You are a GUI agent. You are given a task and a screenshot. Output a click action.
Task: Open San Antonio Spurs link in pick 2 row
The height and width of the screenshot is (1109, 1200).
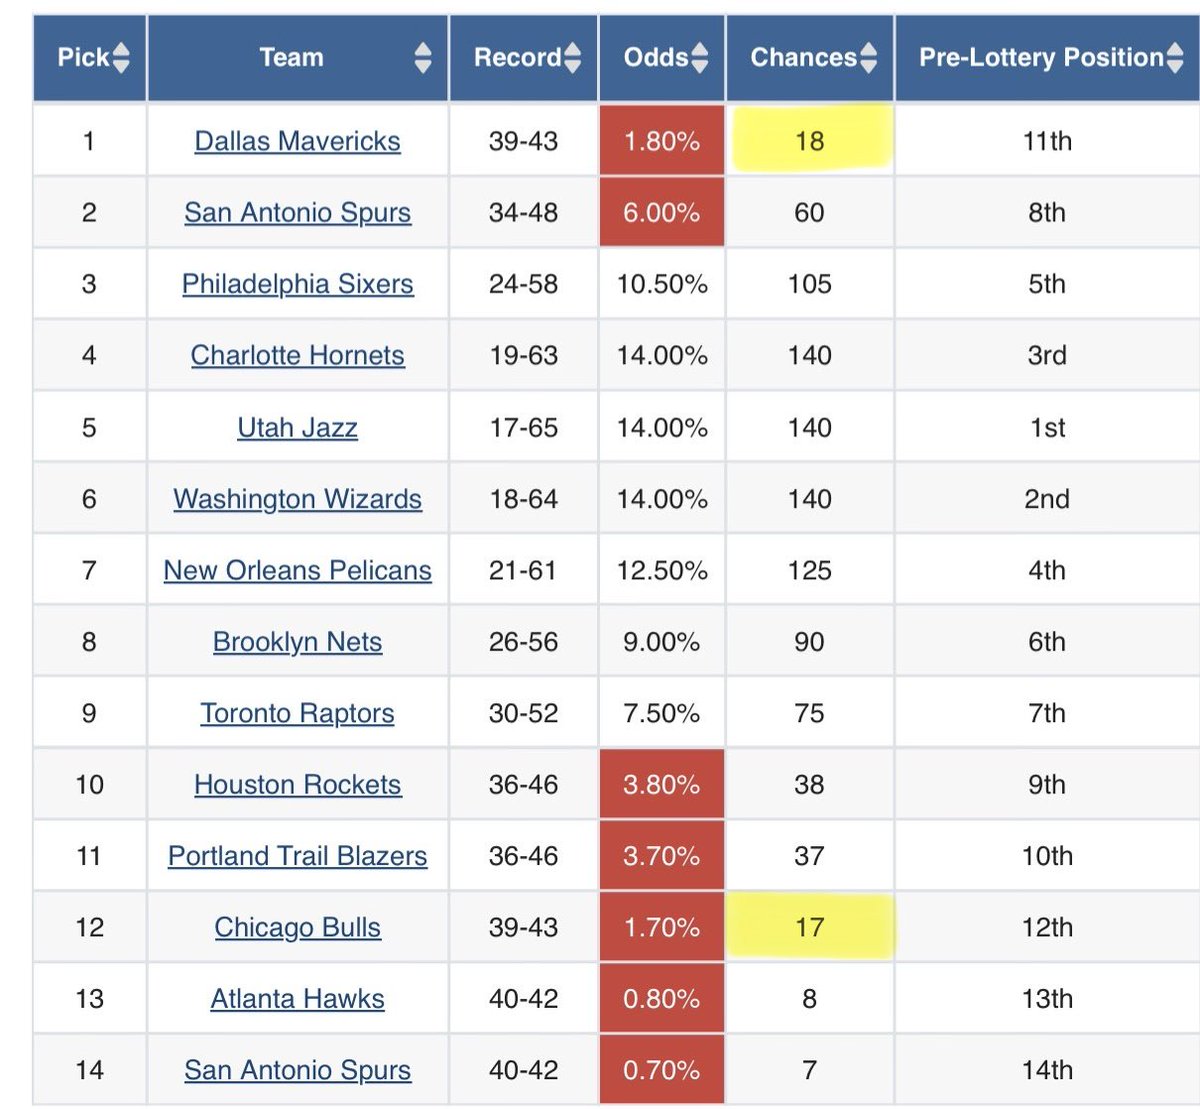pos(297,212)
